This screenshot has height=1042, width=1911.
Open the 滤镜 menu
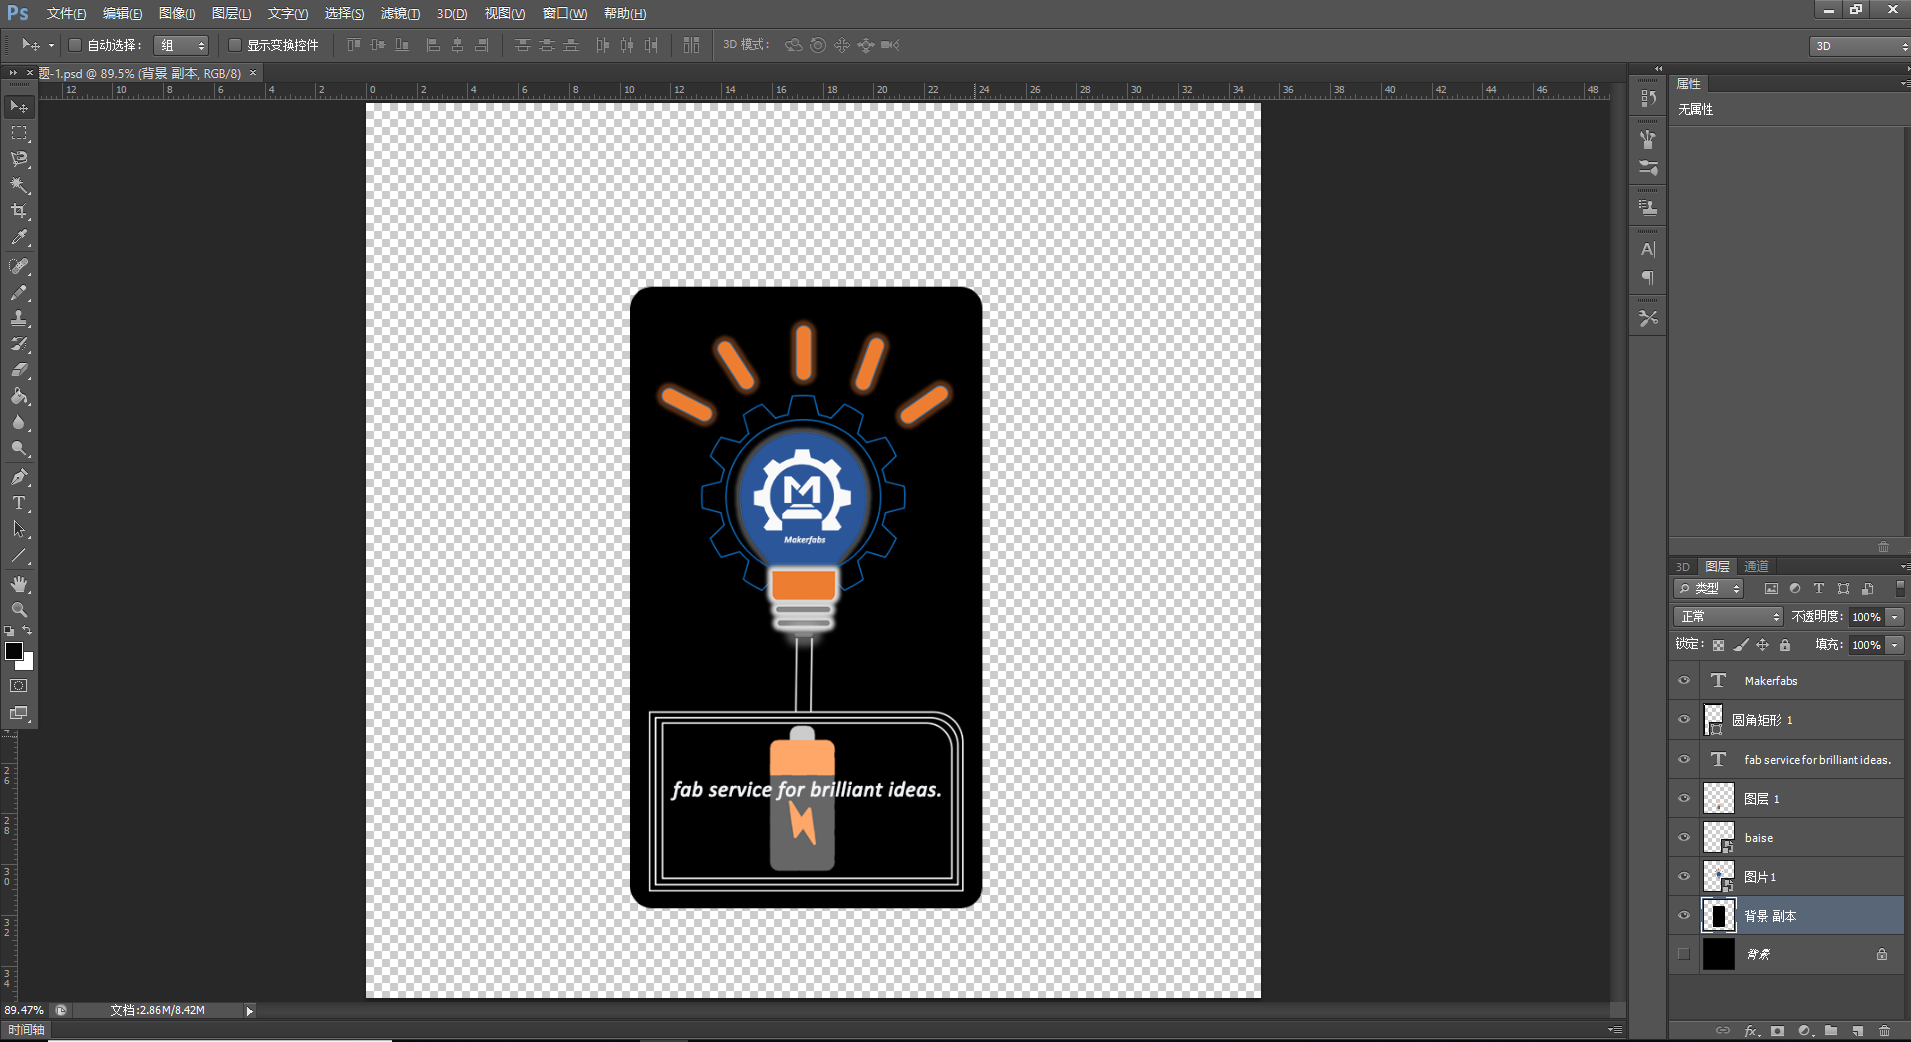click(400, 13)
